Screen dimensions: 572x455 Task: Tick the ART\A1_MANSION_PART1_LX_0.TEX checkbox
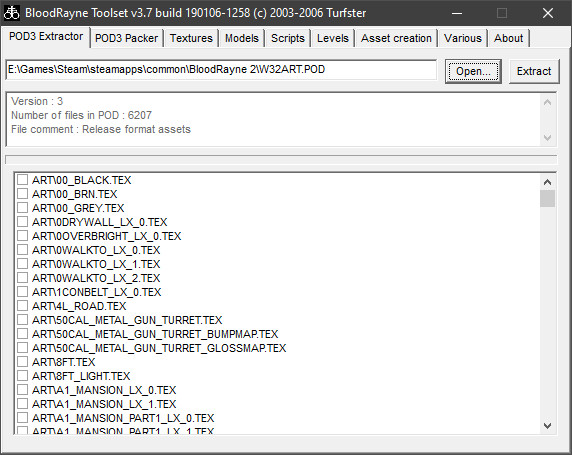coord(23,418)
